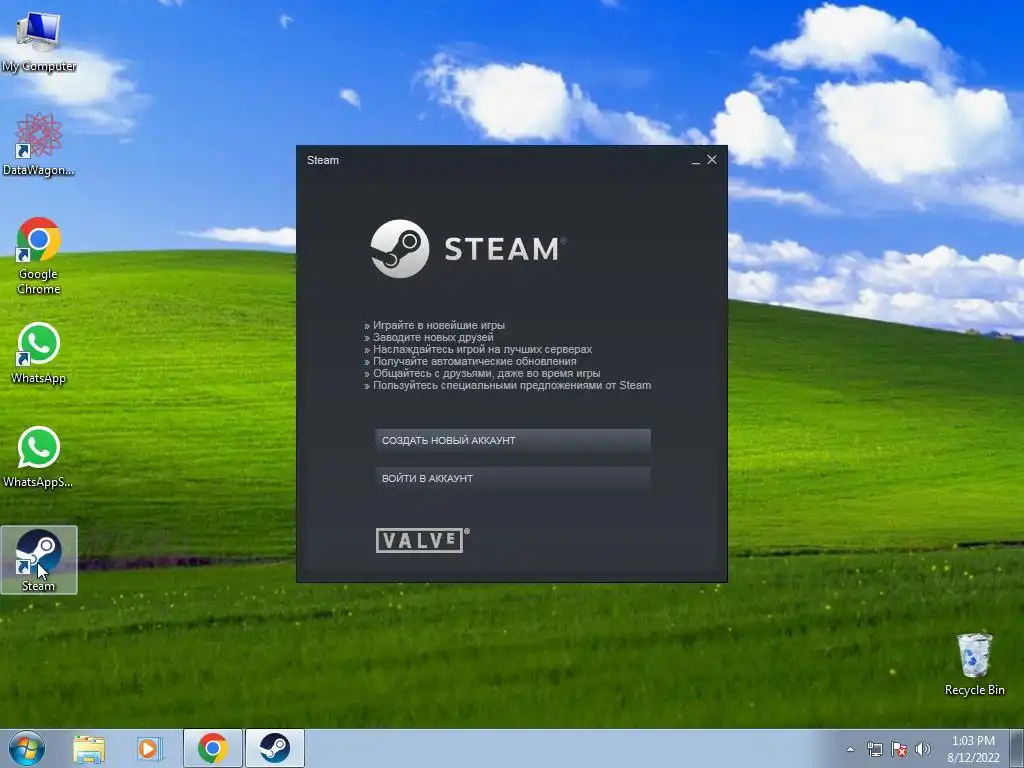Select the My Computer desktop icon

pyautogui.click(x=39, y=40)
